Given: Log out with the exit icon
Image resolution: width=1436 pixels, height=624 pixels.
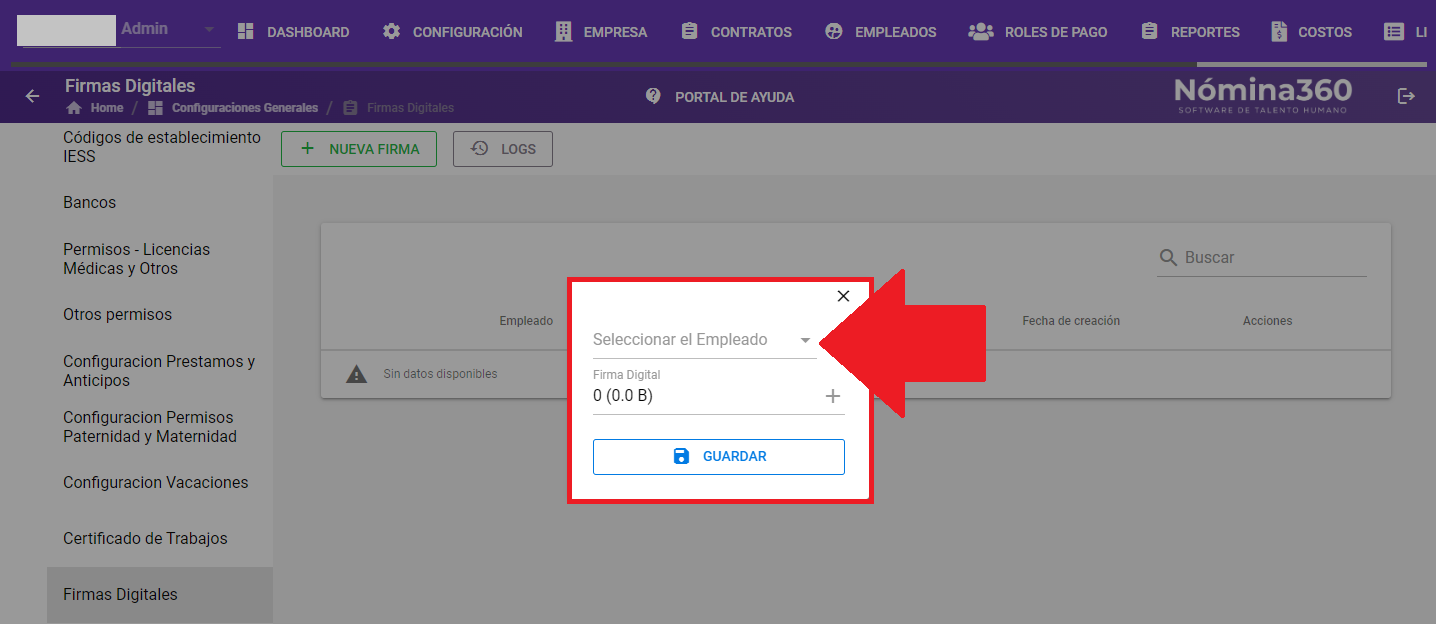Looking at the screenshot, I should pyautogui.click(x=1406, y=96).
